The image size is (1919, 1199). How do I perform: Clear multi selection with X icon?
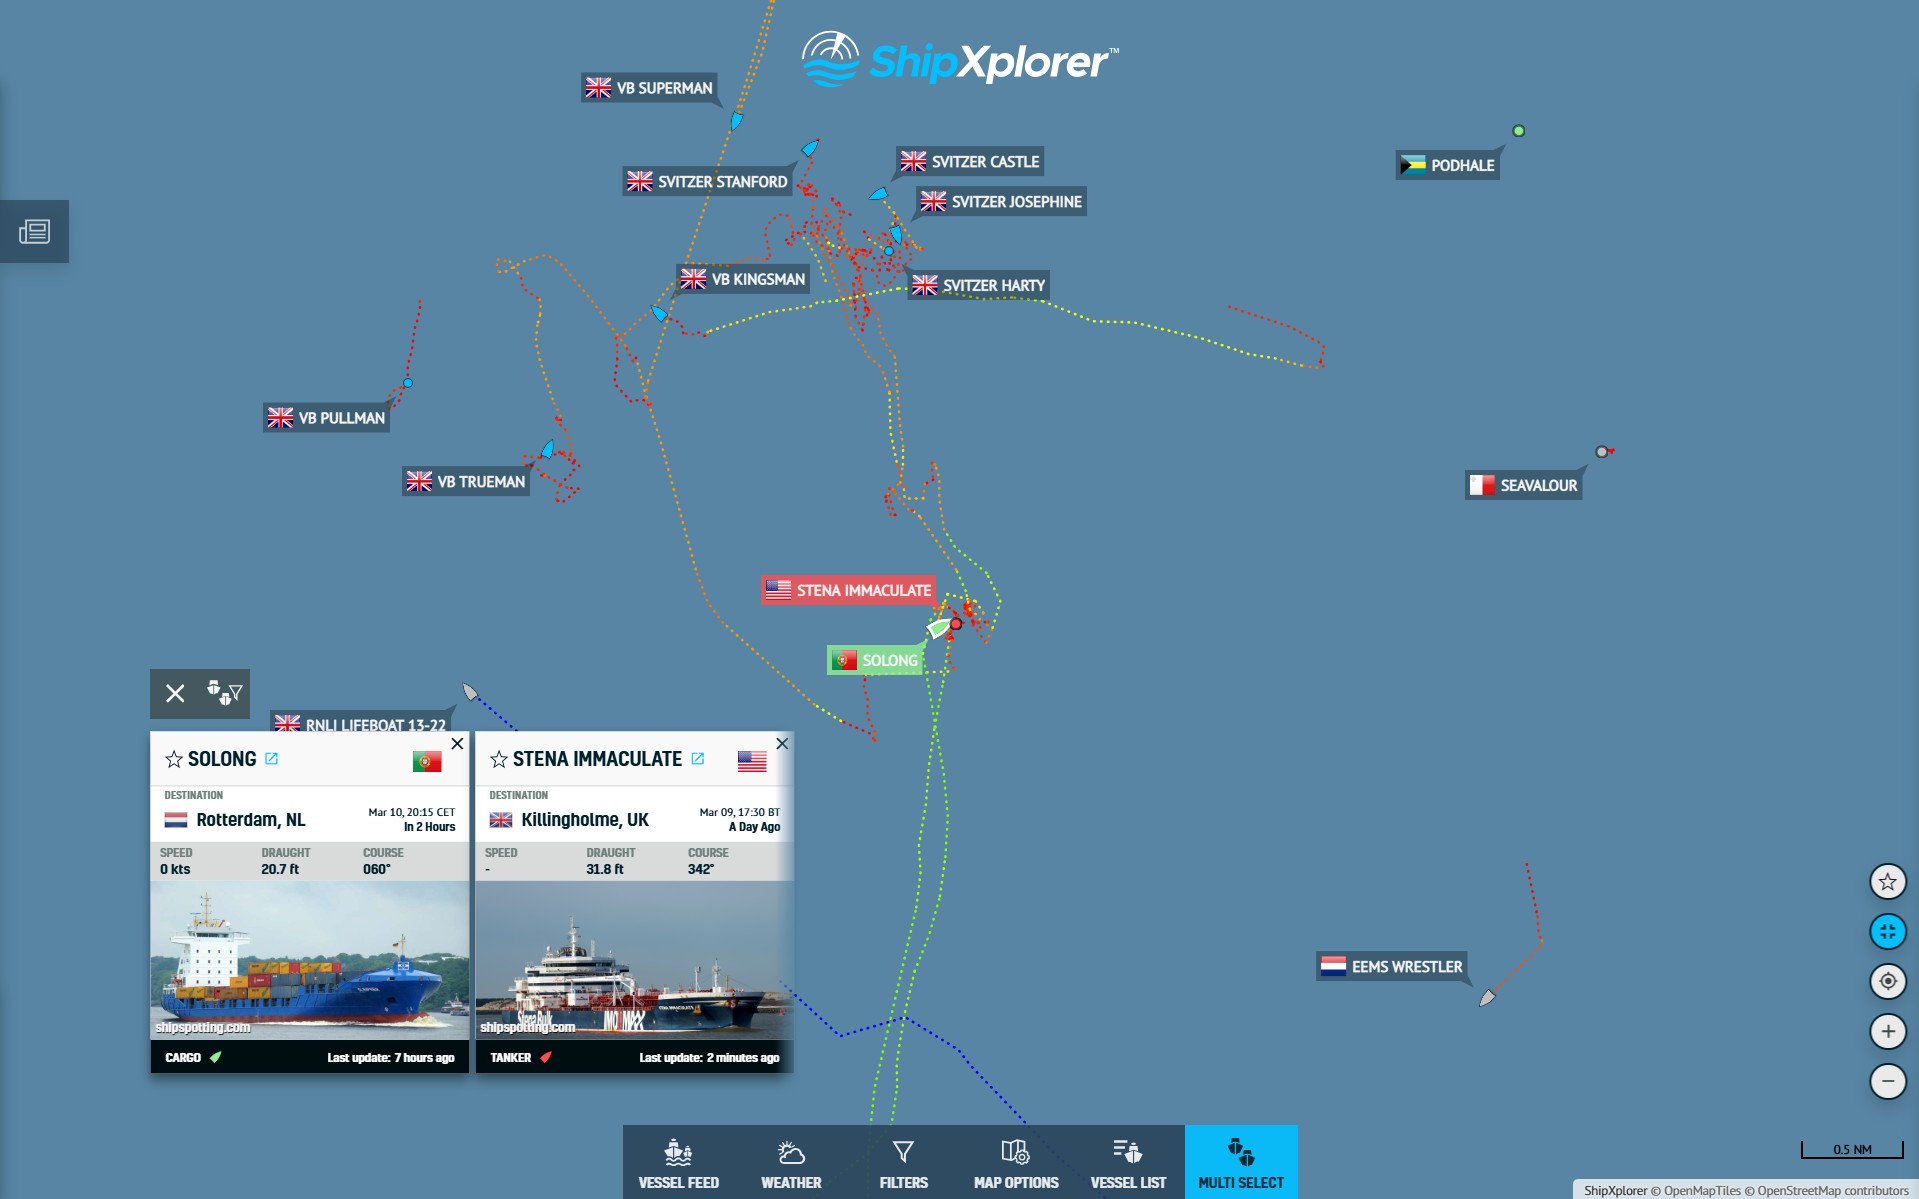coord(175,693)
